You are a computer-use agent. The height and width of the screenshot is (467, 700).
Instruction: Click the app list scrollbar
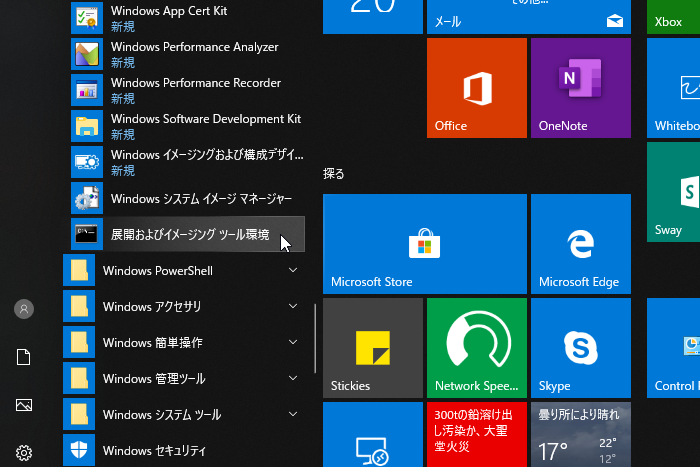[315, 339]
